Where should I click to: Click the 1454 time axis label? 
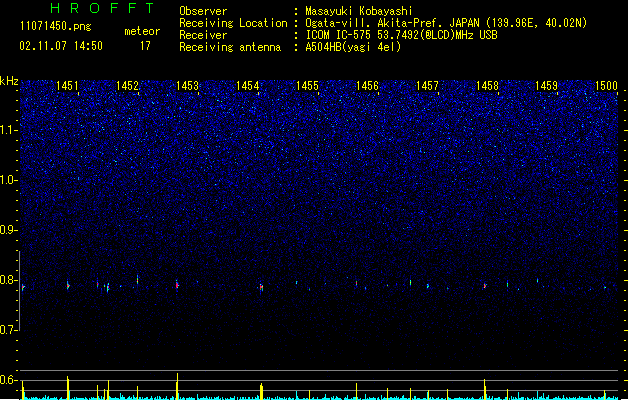click(x=248, y=86)
